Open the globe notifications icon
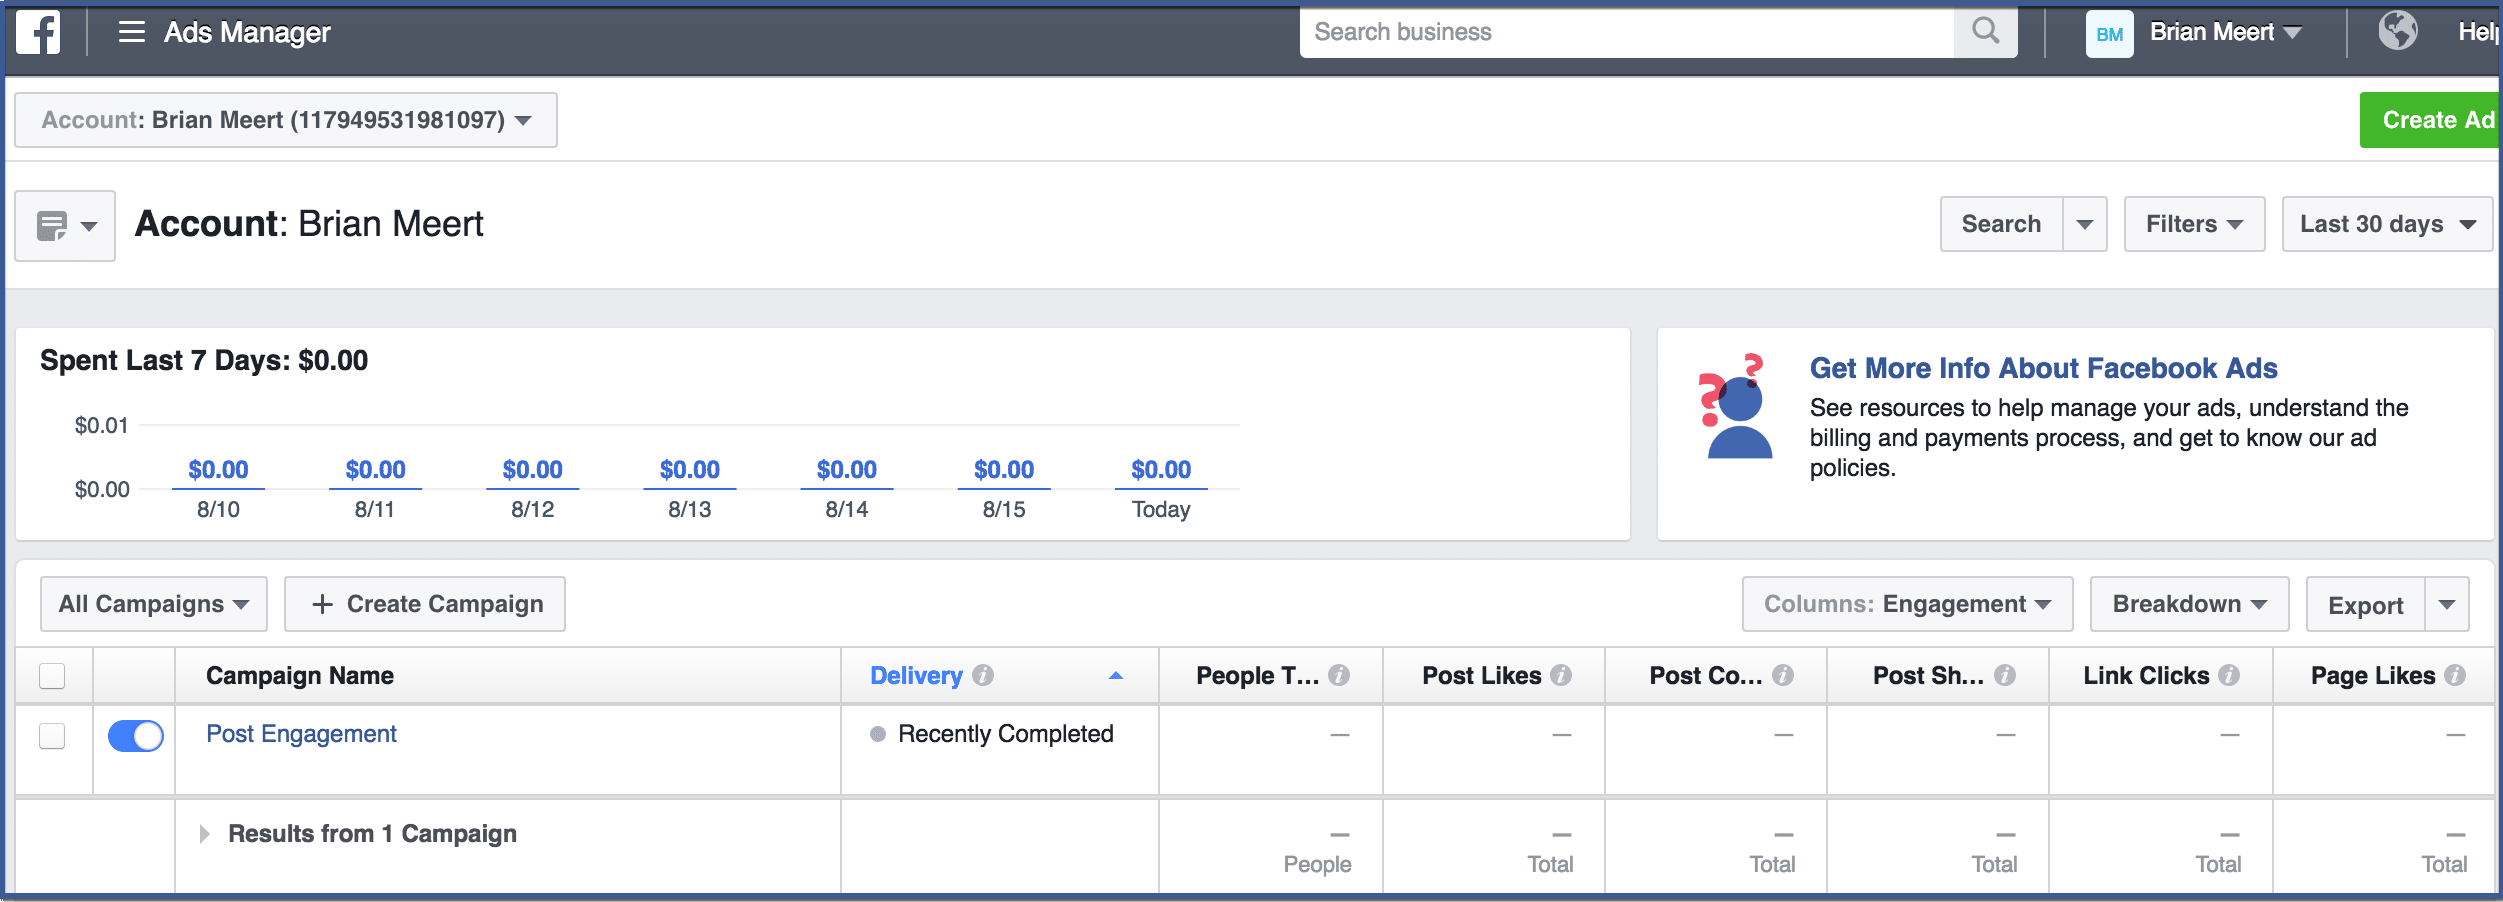 (x=2397, y=31)
